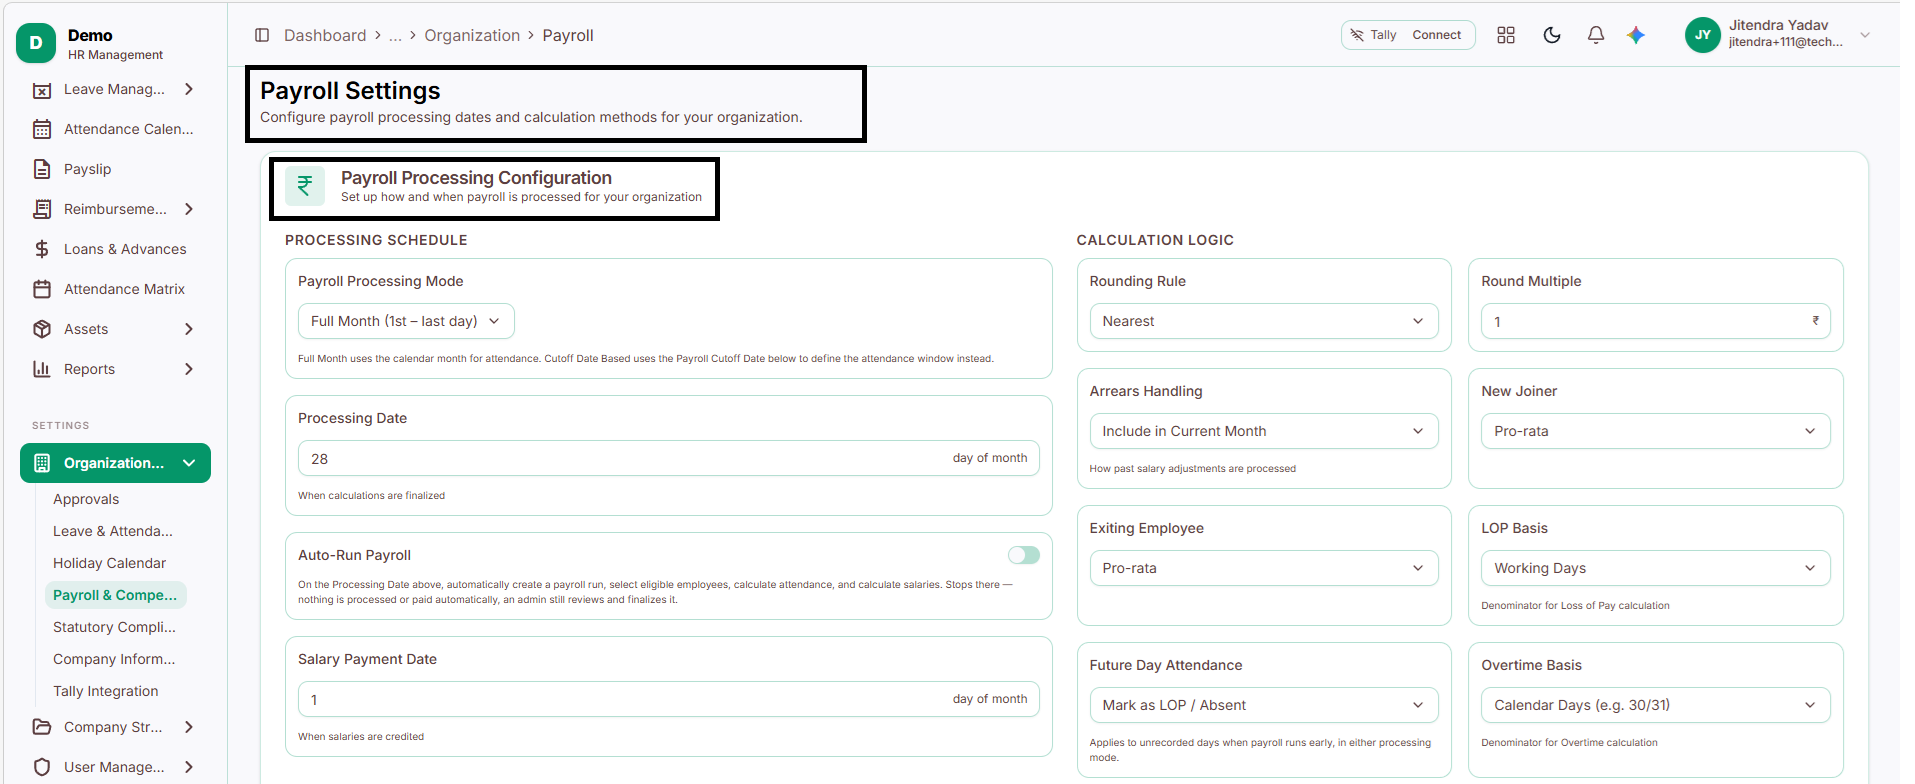Open Future Day Attendance dropdown
This screenshot has width=1915, height=784.
tap(1264, 705)
